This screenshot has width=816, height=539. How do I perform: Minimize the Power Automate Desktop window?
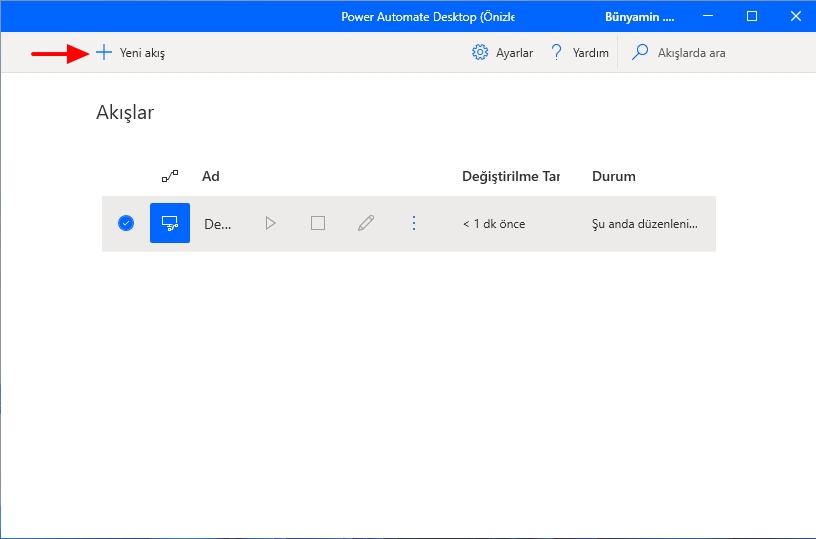coord(708,16)
